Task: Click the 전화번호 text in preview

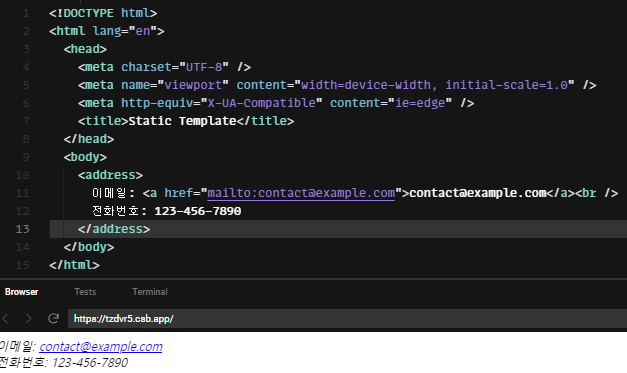Action: coord(22,363)
